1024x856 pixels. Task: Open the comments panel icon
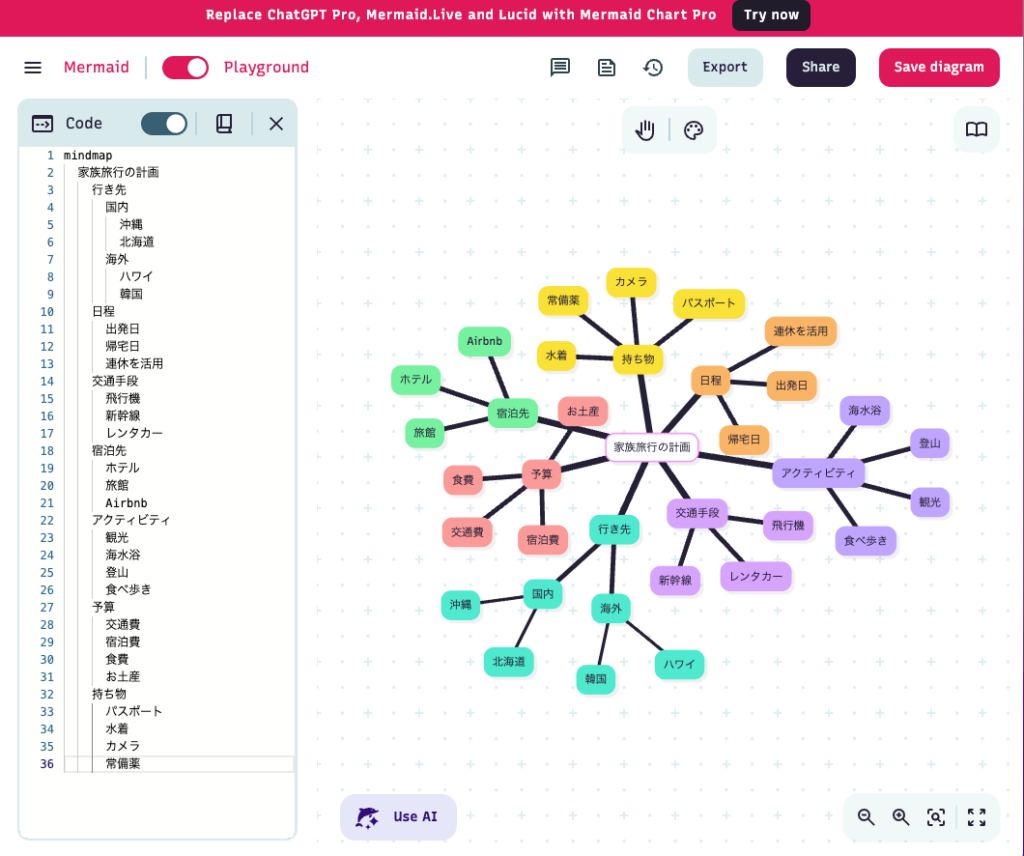tap(560, 67)
